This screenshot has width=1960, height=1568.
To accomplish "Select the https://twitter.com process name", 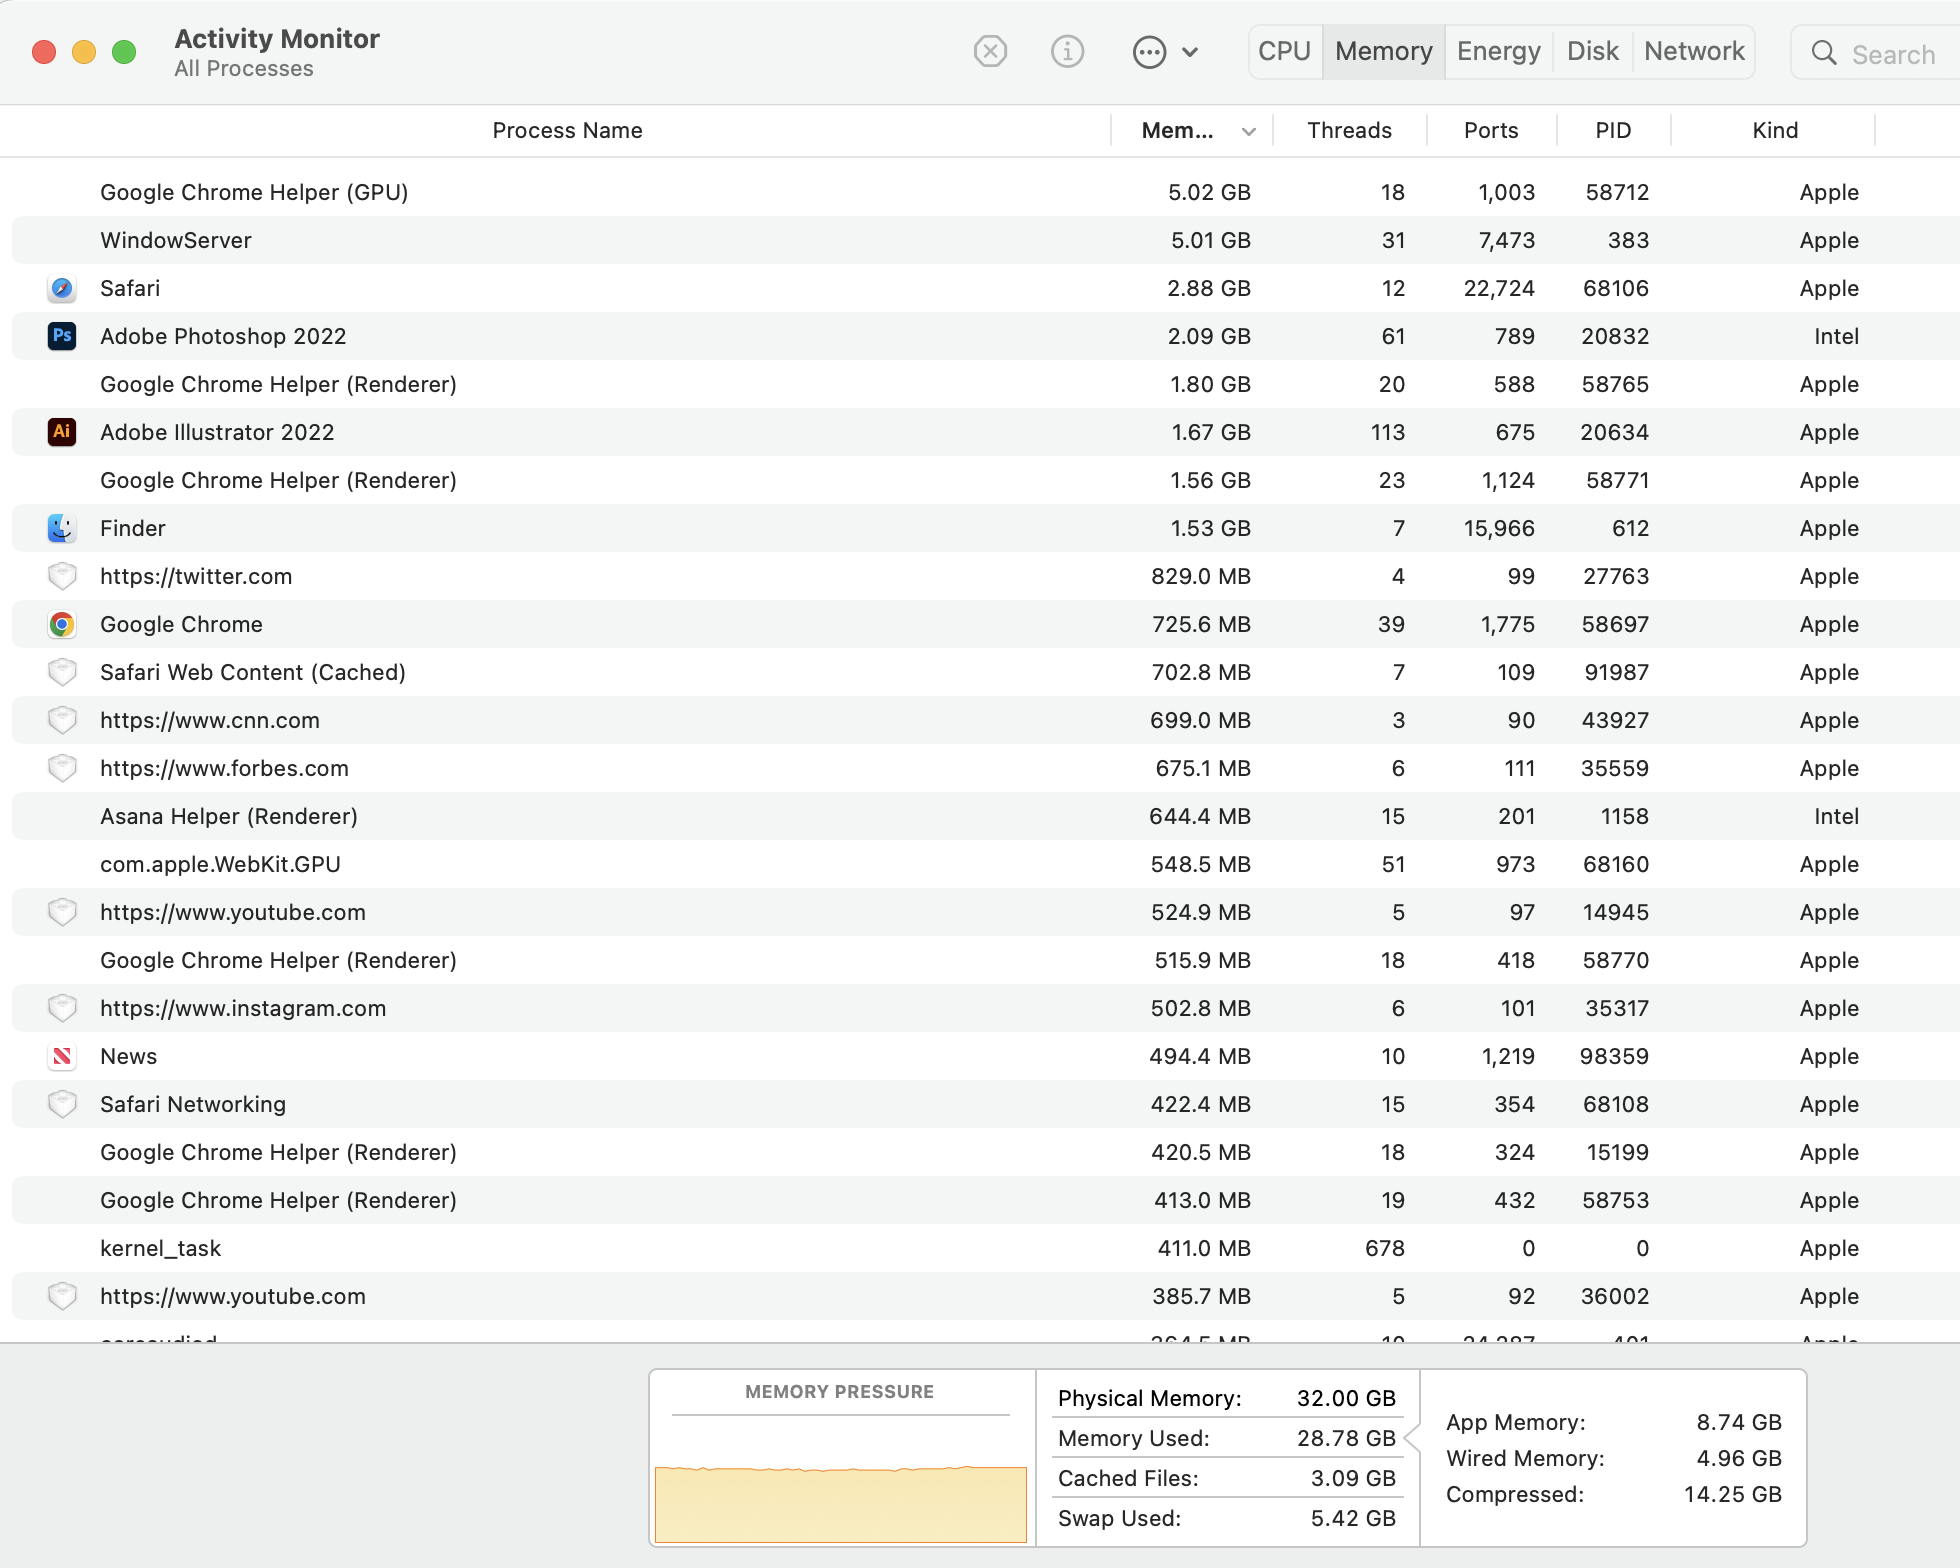I will [x=196, y=577].
